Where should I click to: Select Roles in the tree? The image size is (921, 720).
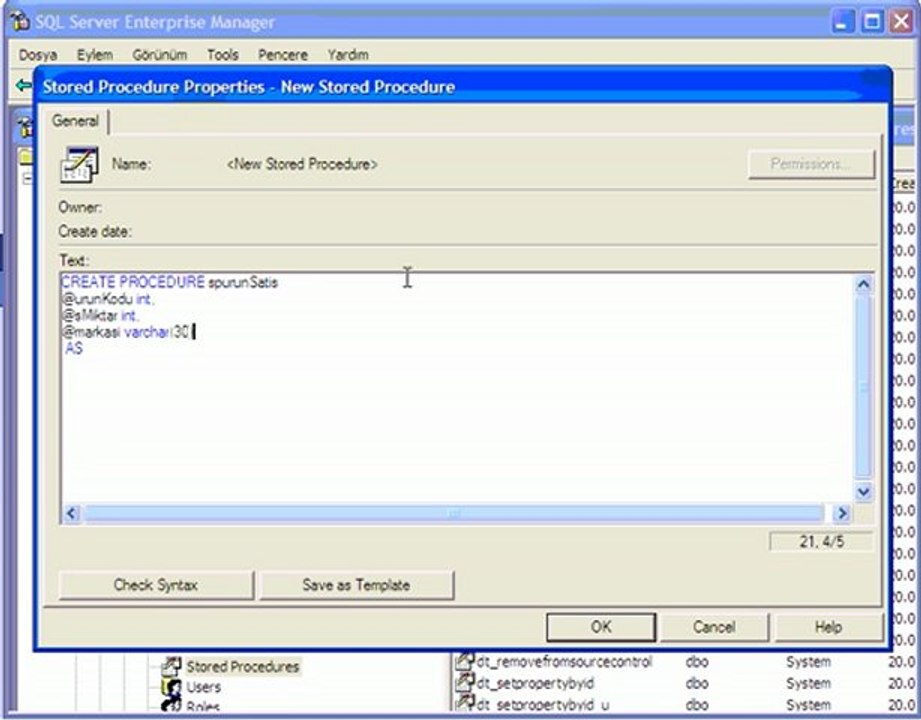(x=203, y=706)
